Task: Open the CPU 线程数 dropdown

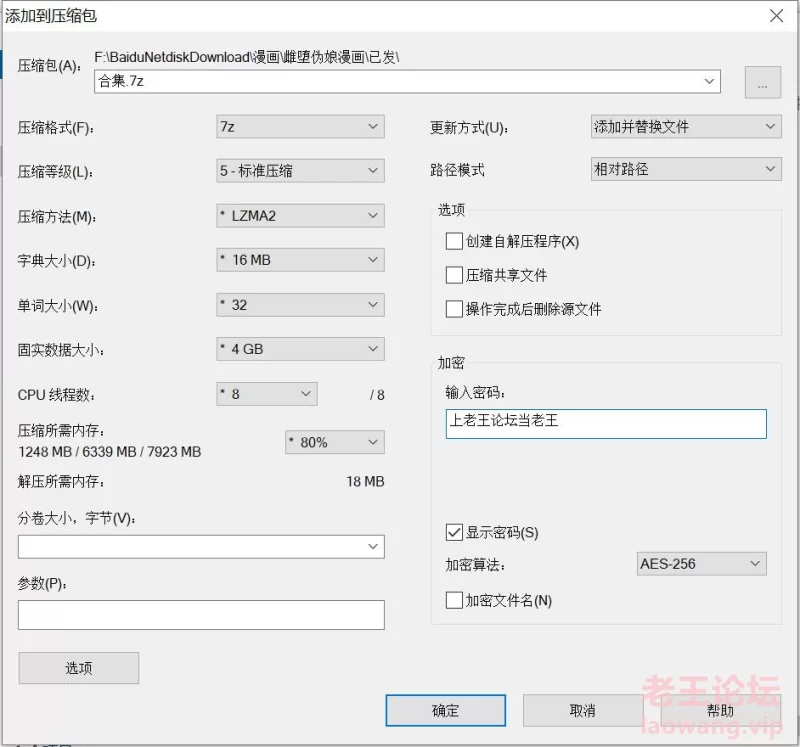Action: pyautogui.click(x=267, y=394)
